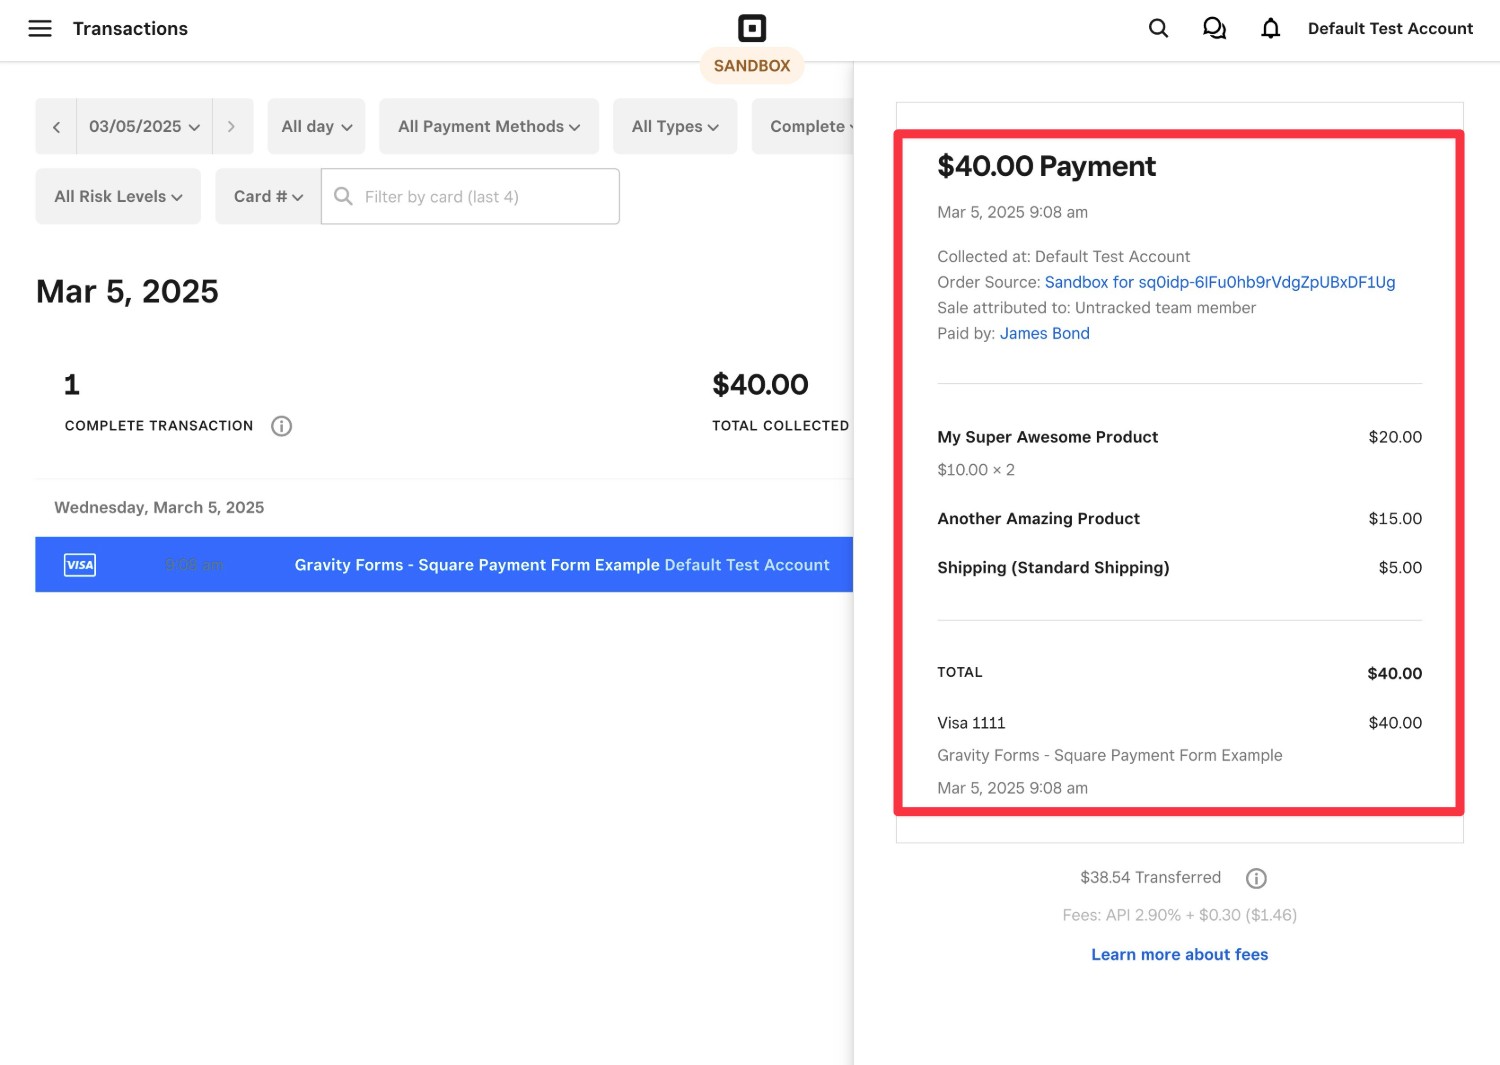Click the Fees: API 2.90% + $0.30 text
1500x1065 pixels.
[1180, 915]
